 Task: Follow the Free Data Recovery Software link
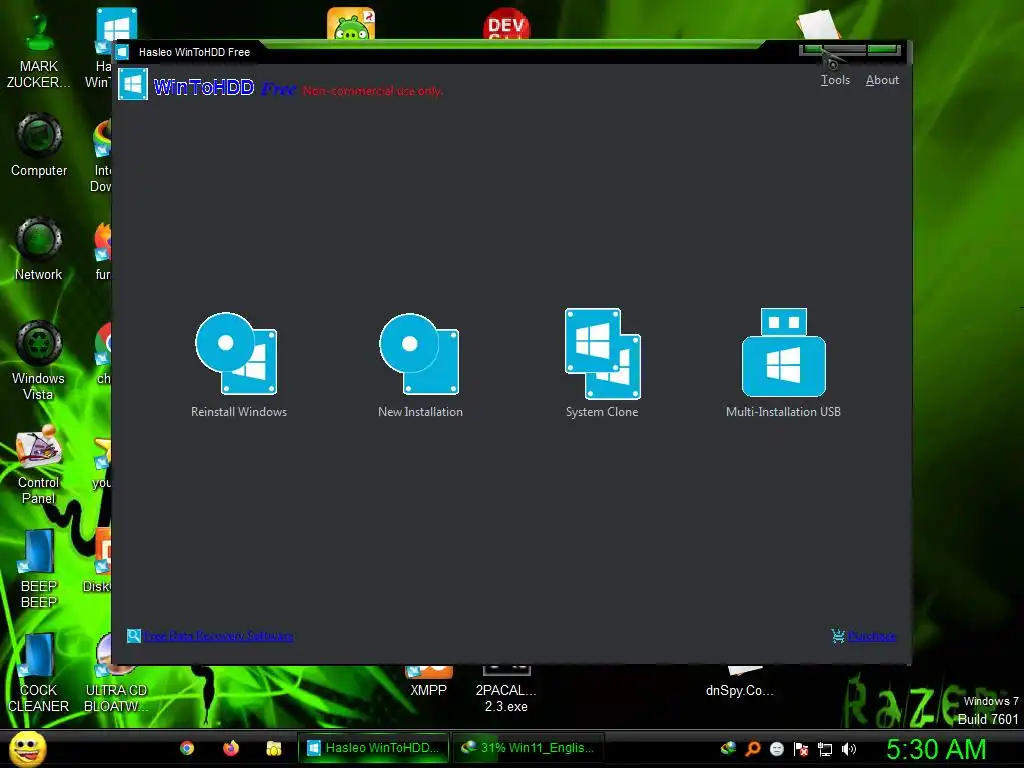tap(218, 636)
